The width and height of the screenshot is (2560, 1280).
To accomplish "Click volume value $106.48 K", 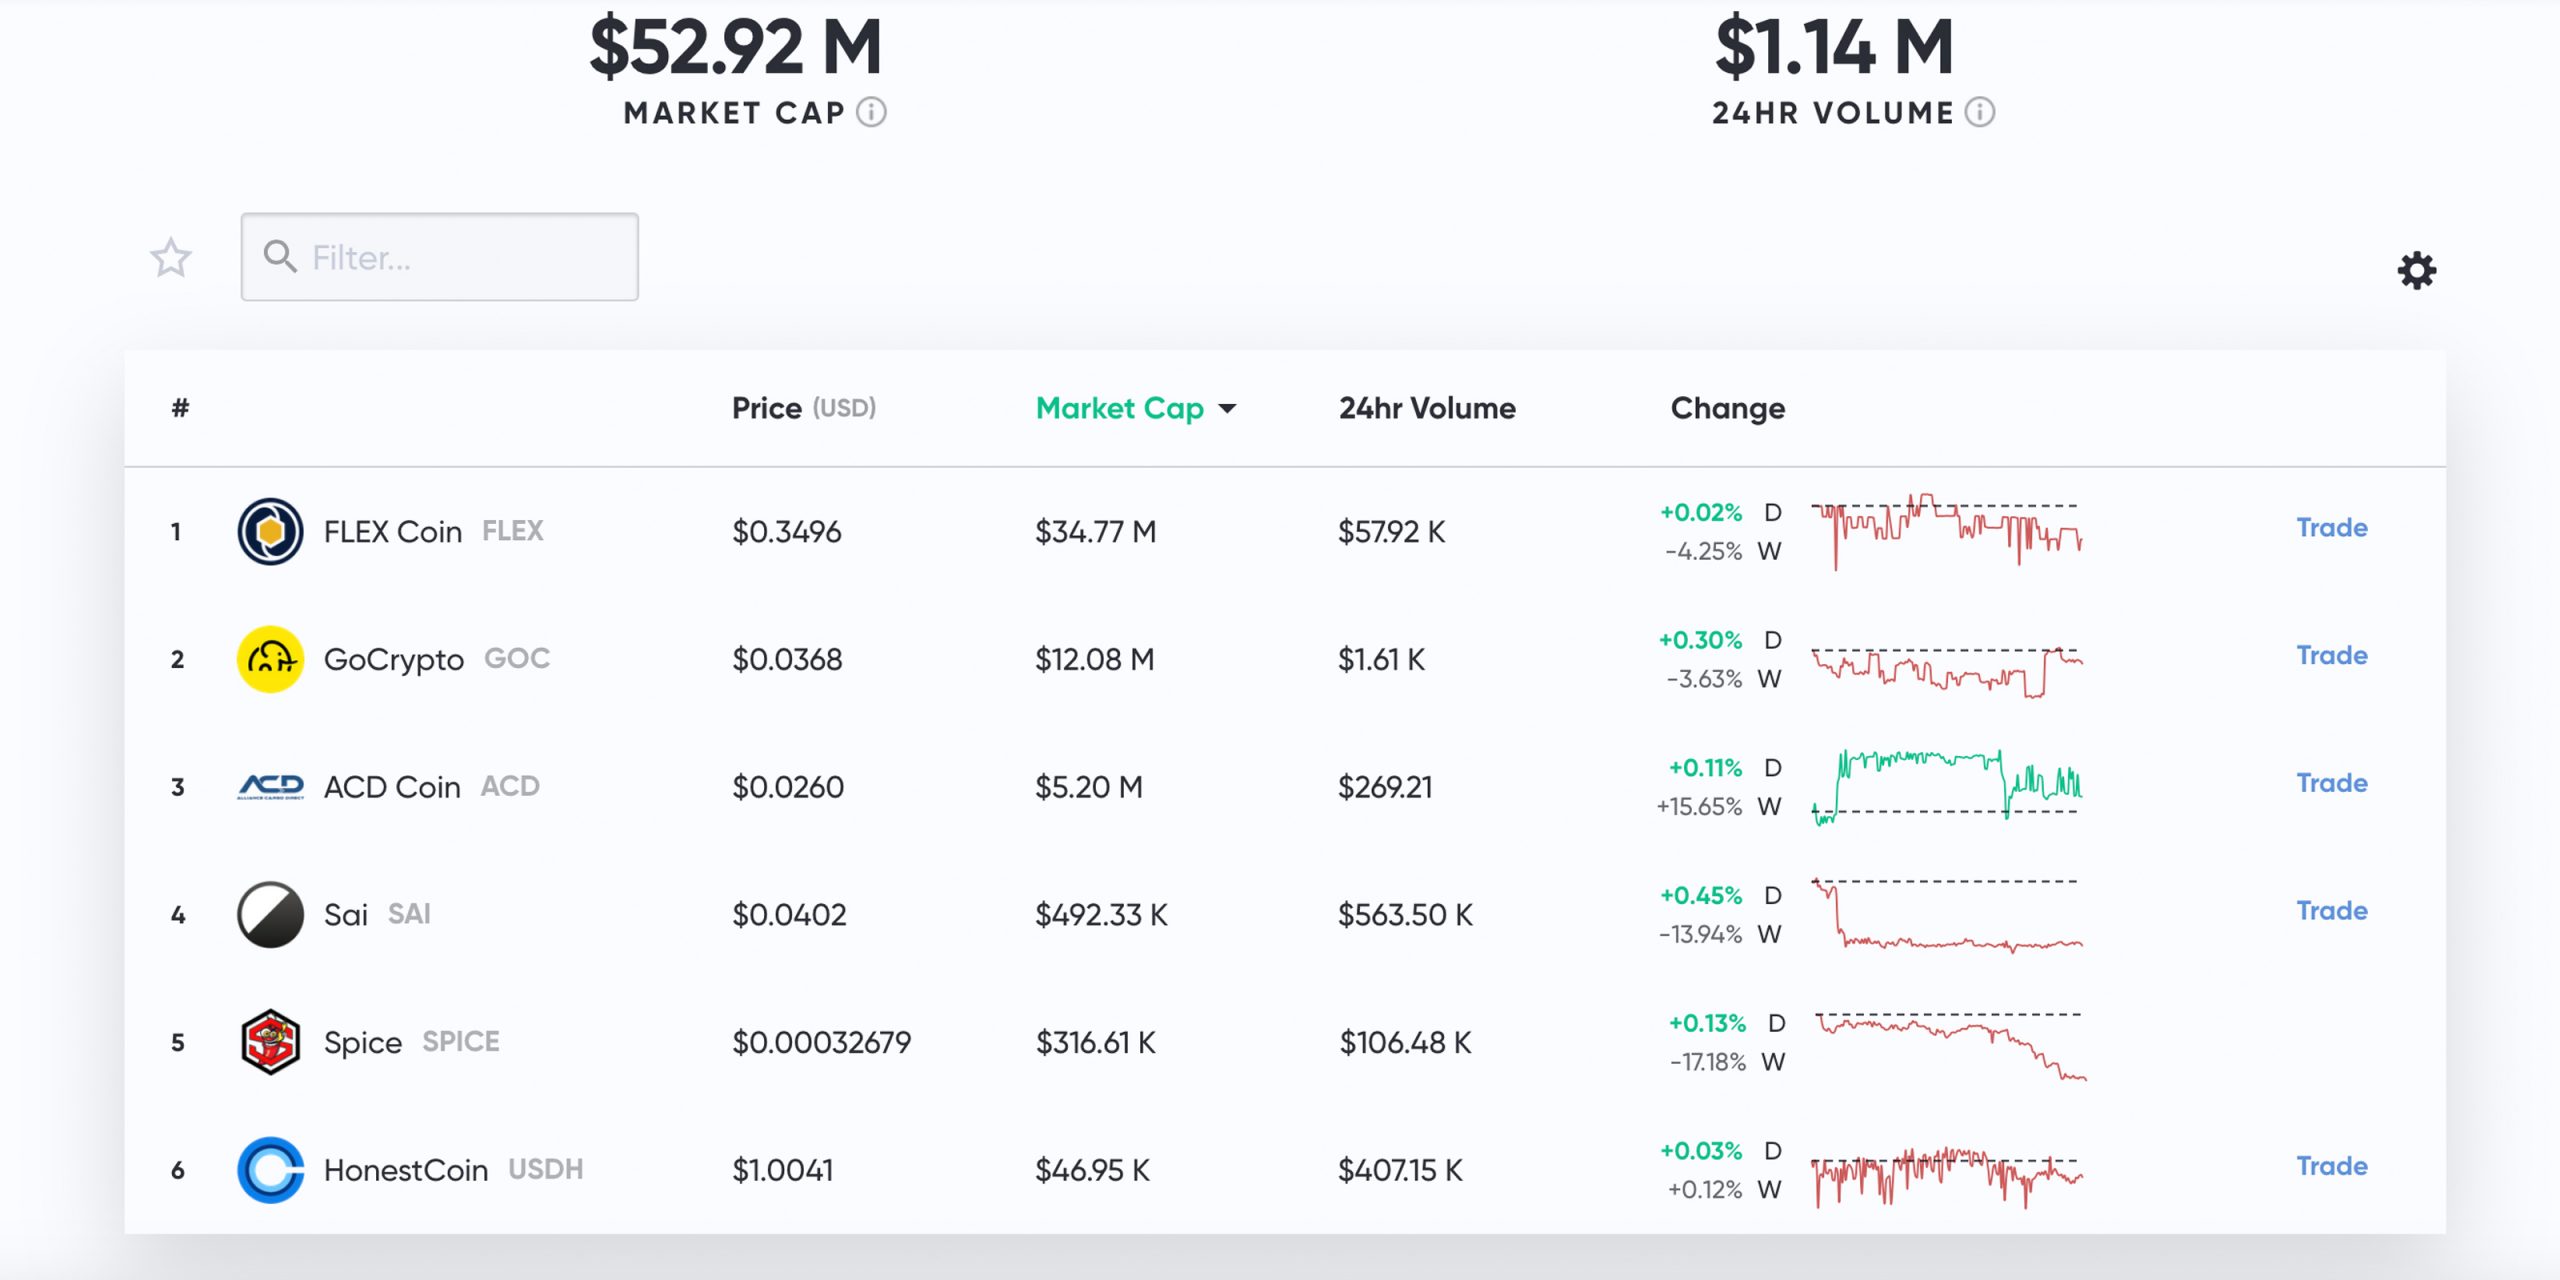I will point(1406,1042).
